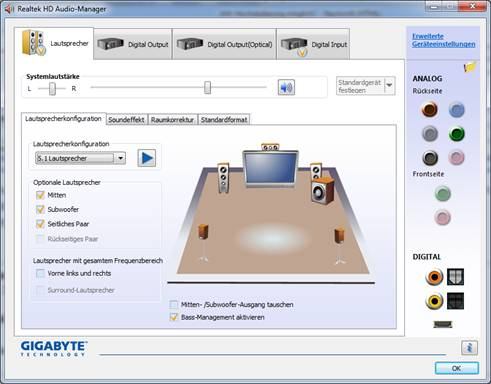This screenshot has width=491, height=384.
Task: Play the speaker test sound
Action: click(147, 158)
